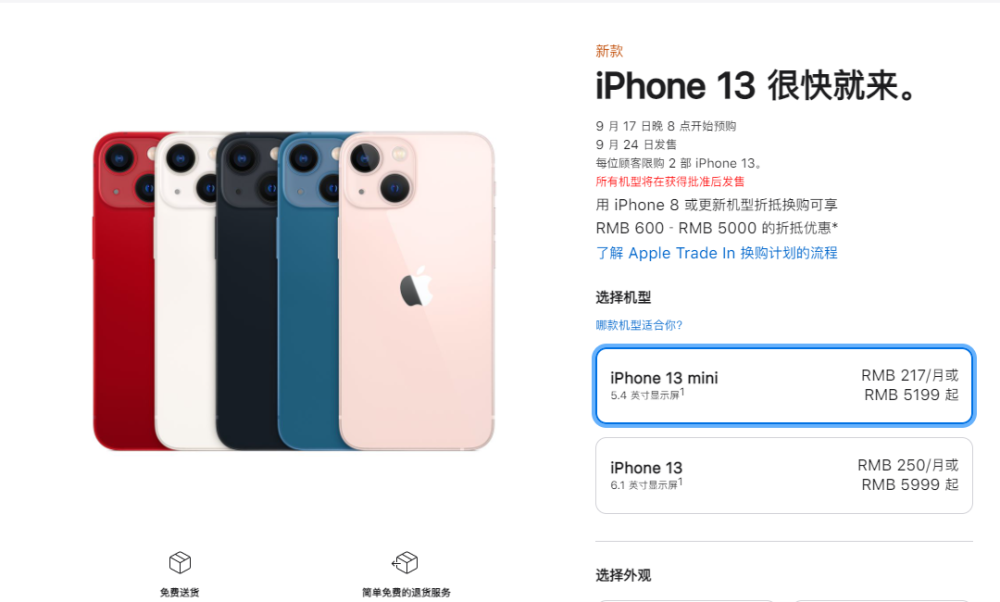The width and height of the screenshot is (1000, 602).
Task: Click the free delivery box icon
Action: (180, 562)
